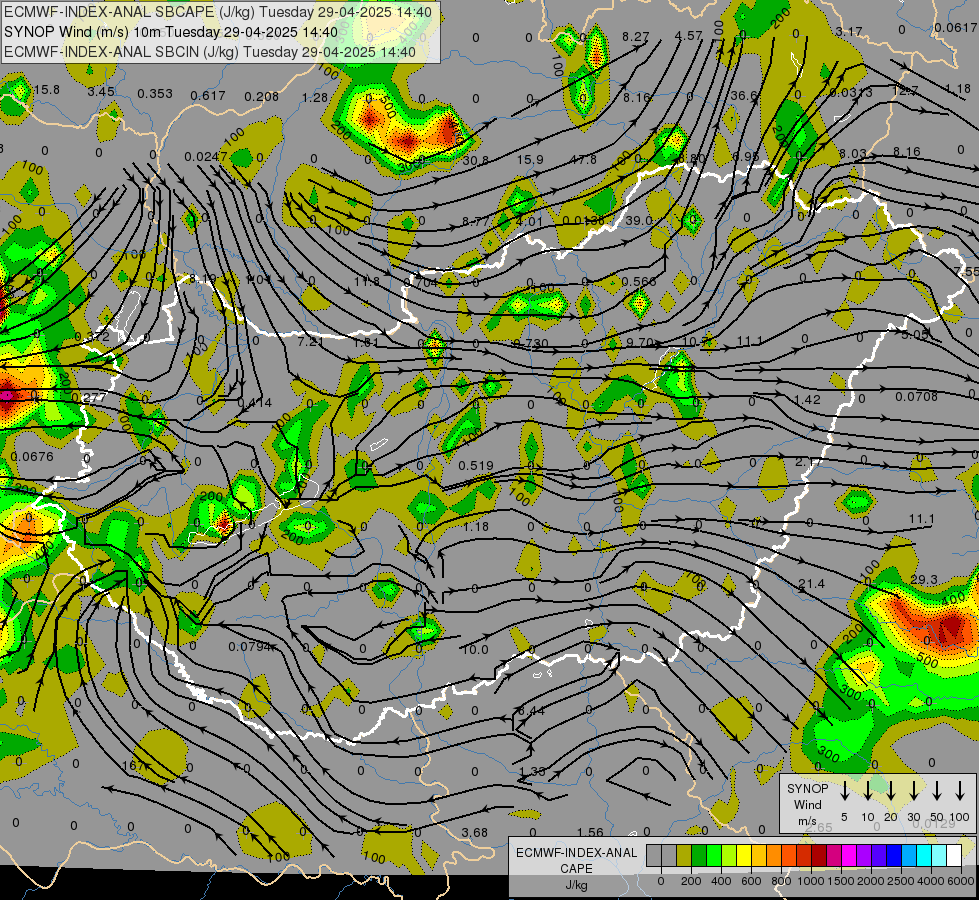The width and height of the screenshot is (979, 900).
Task: Click the 9.70 value on the map
Action: pyautogui.click(x=639, y=342)
